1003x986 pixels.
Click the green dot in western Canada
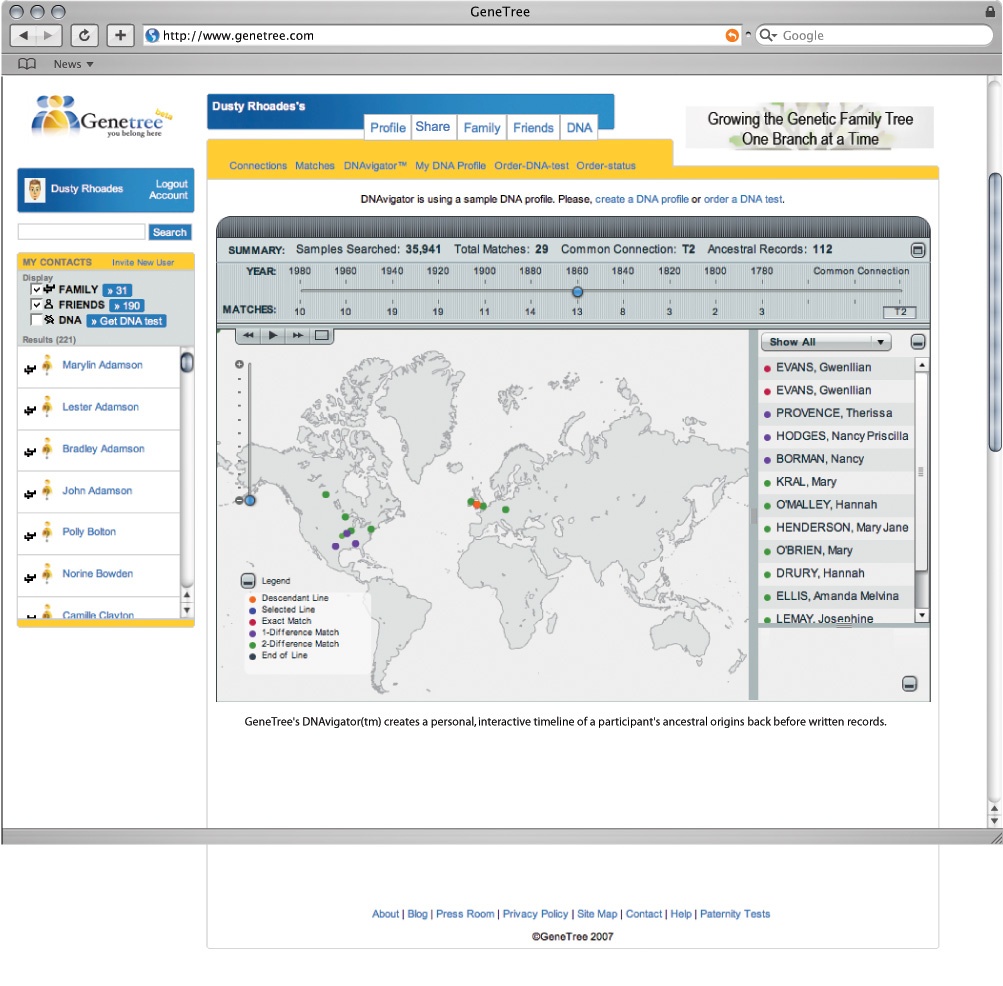[x=326, y=495]
